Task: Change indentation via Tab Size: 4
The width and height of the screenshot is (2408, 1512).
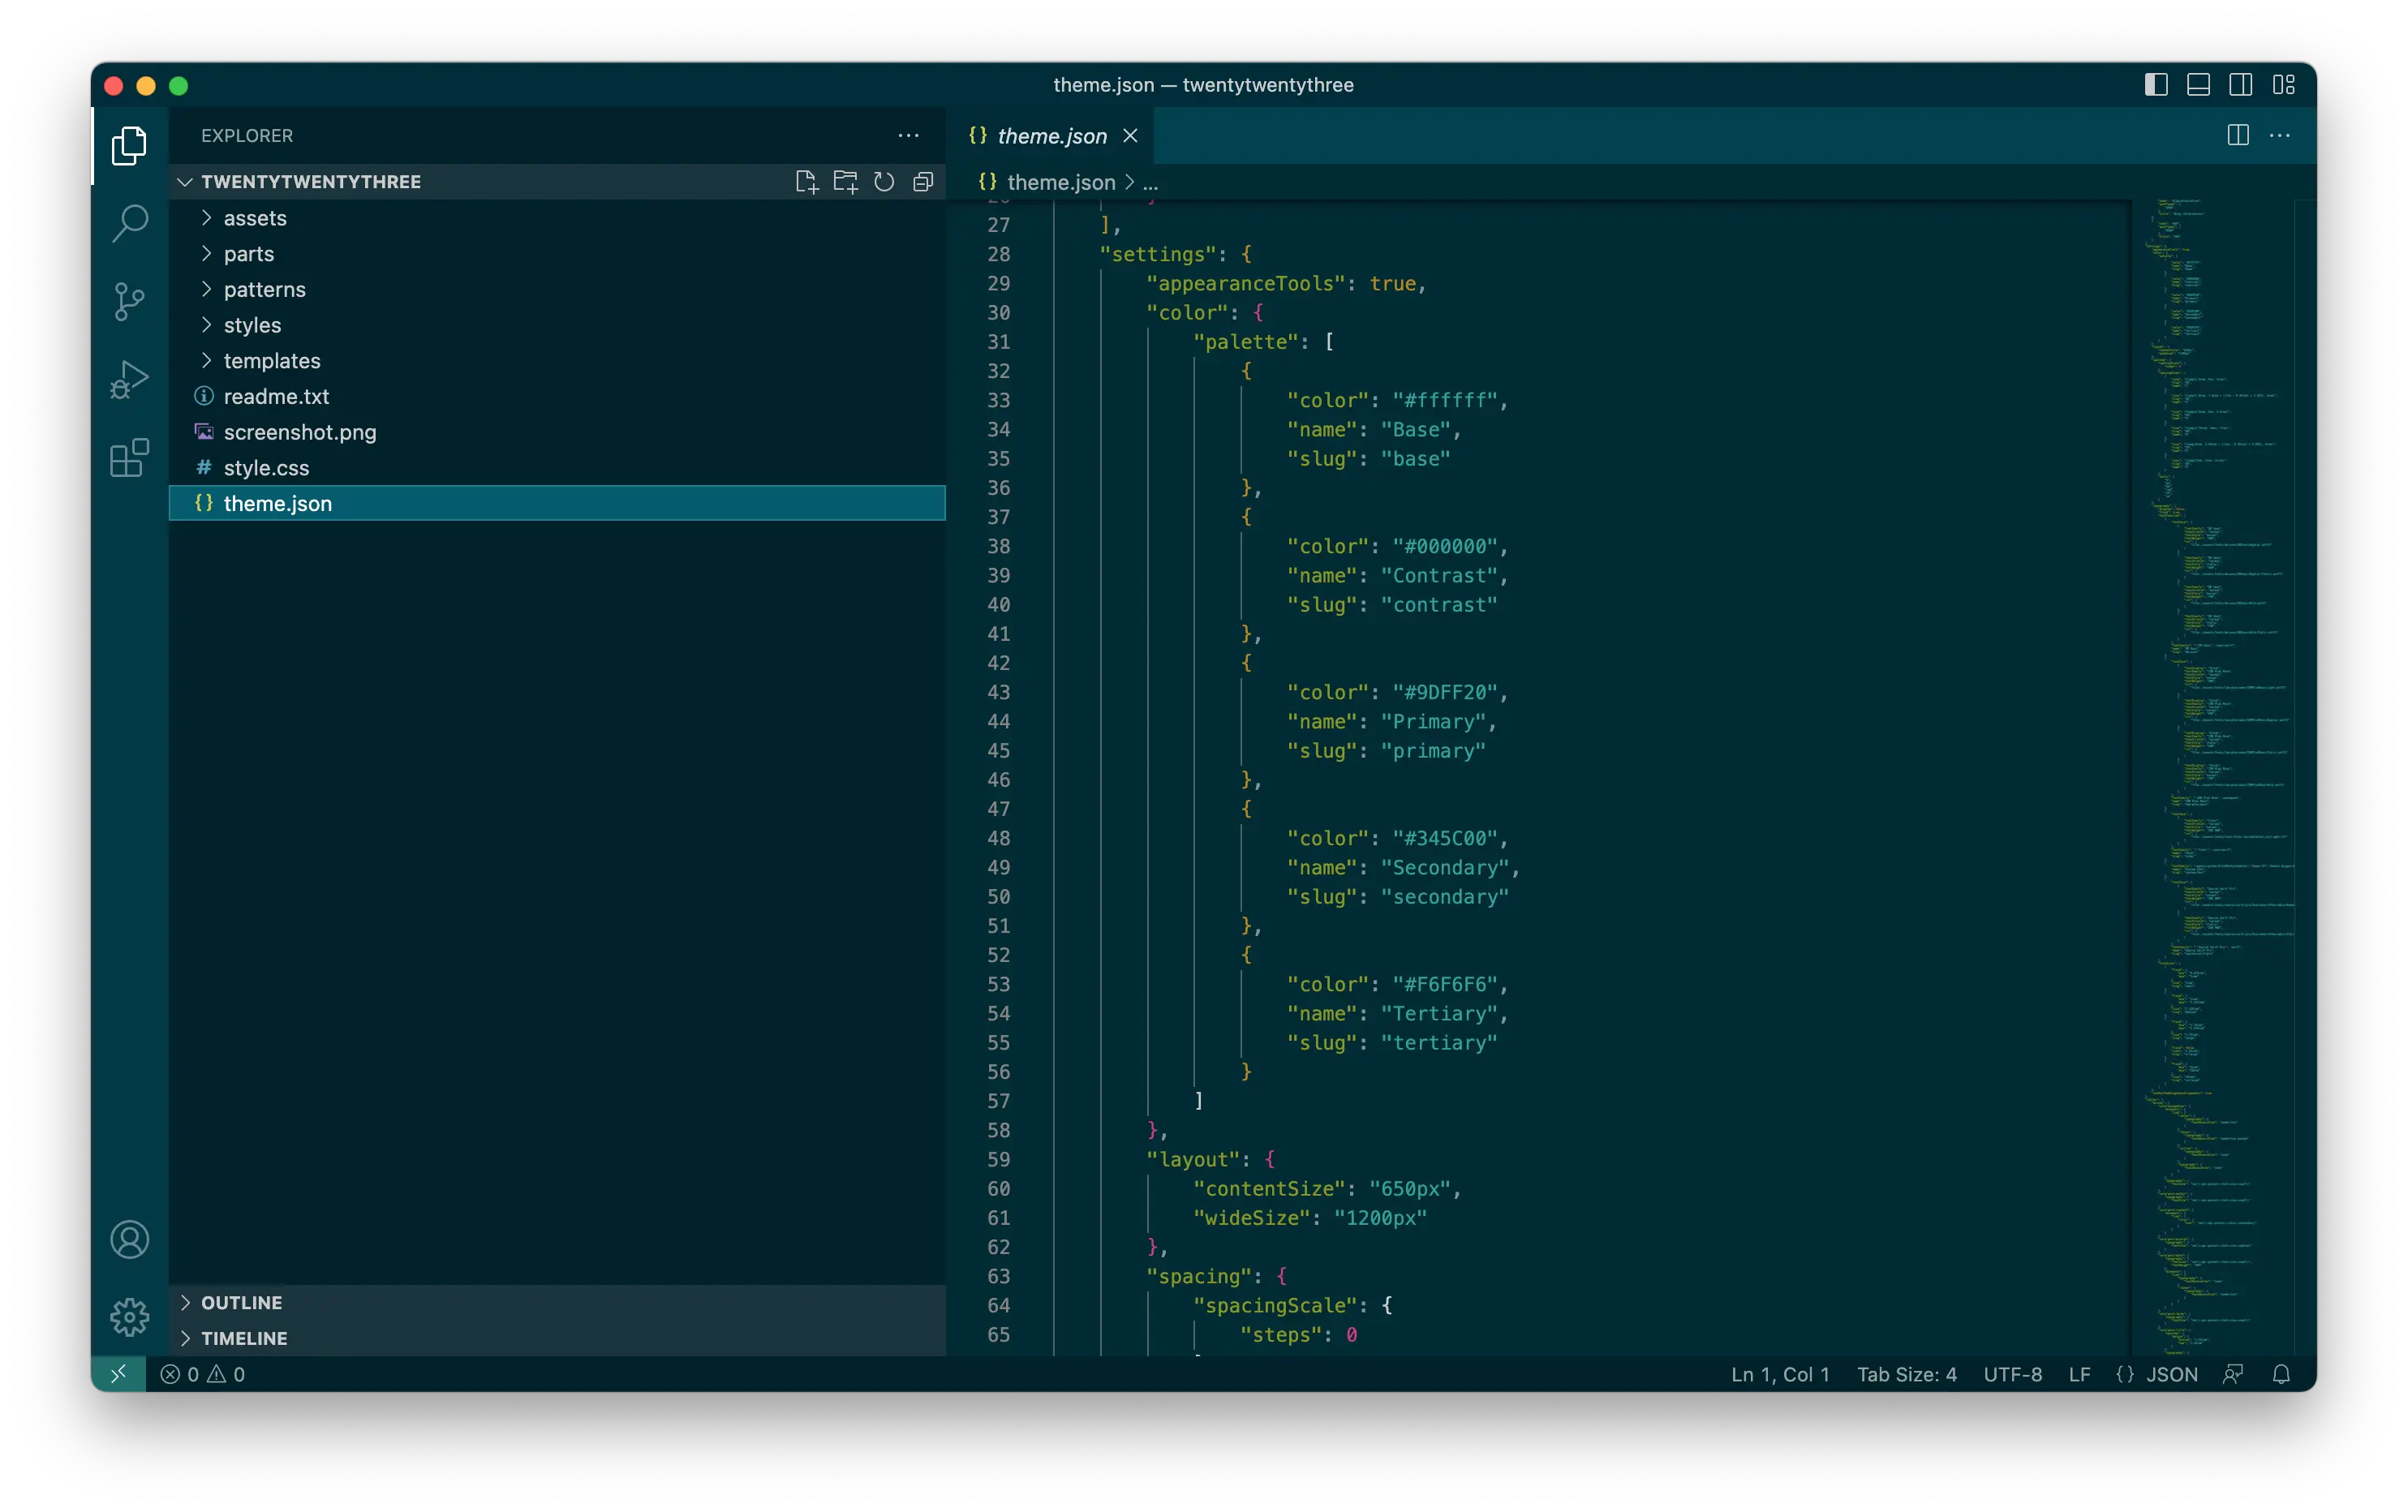Action: pyautogui.click(x=1907, y=1374)
